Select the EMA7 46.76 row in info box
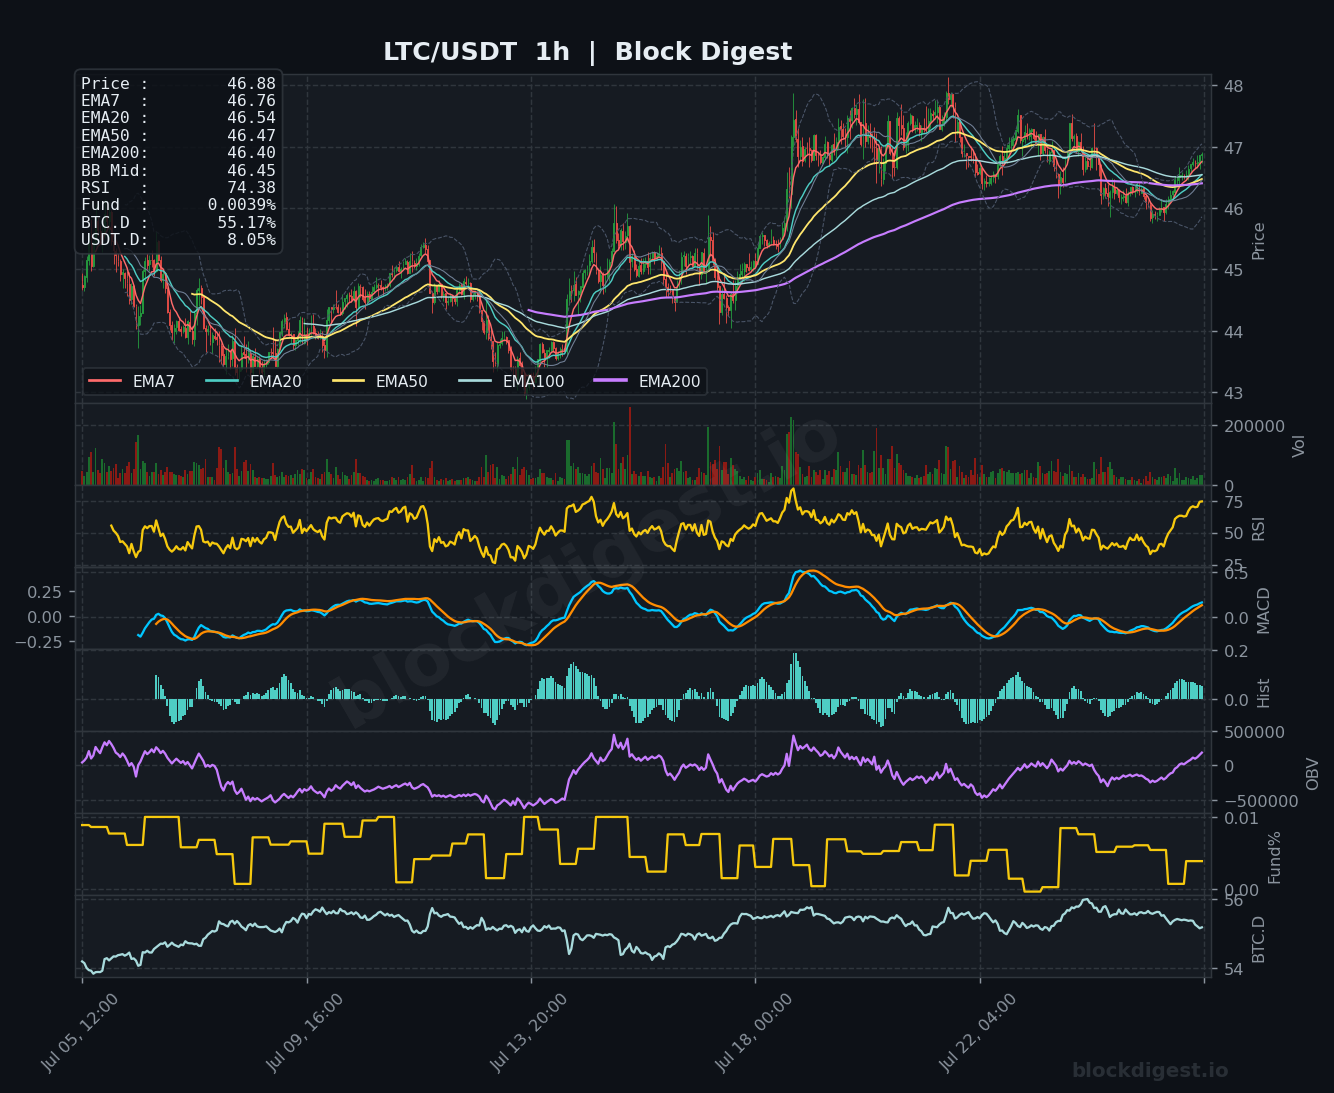The width and height of the screenshot is (1334, 1093). [x=178, y=101]
